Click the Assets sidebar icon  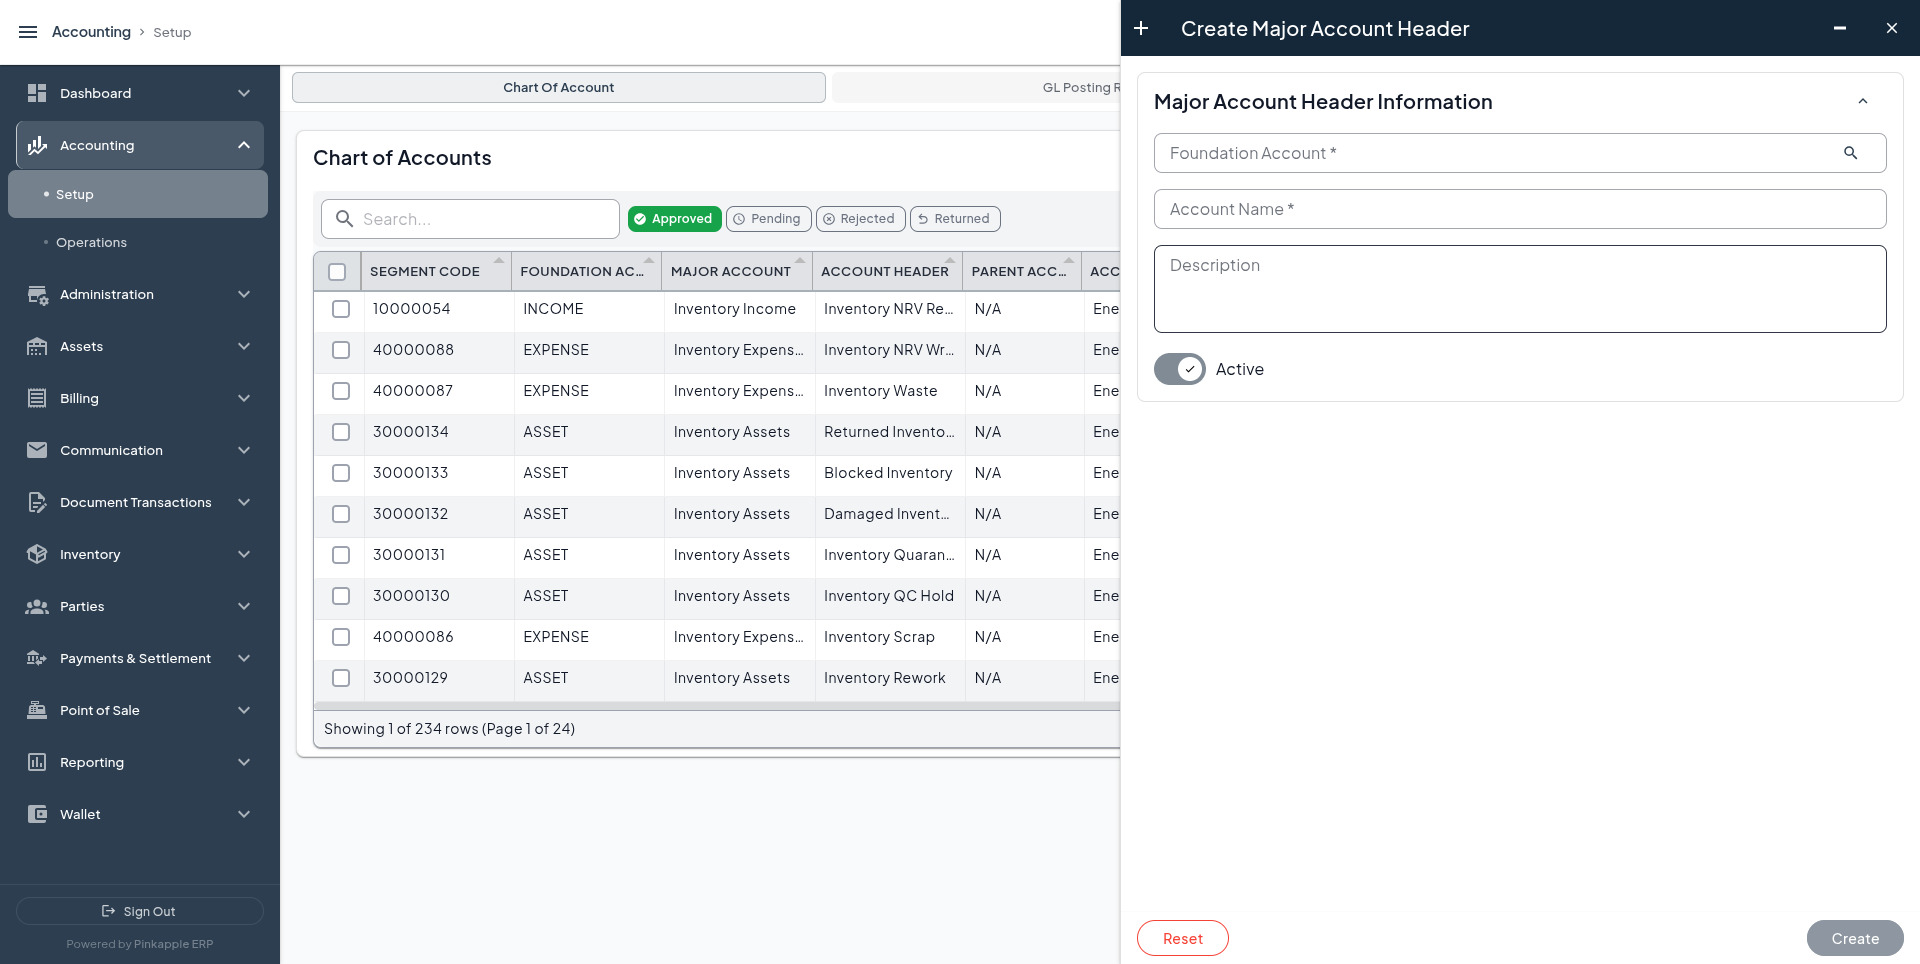pos(37,346)
